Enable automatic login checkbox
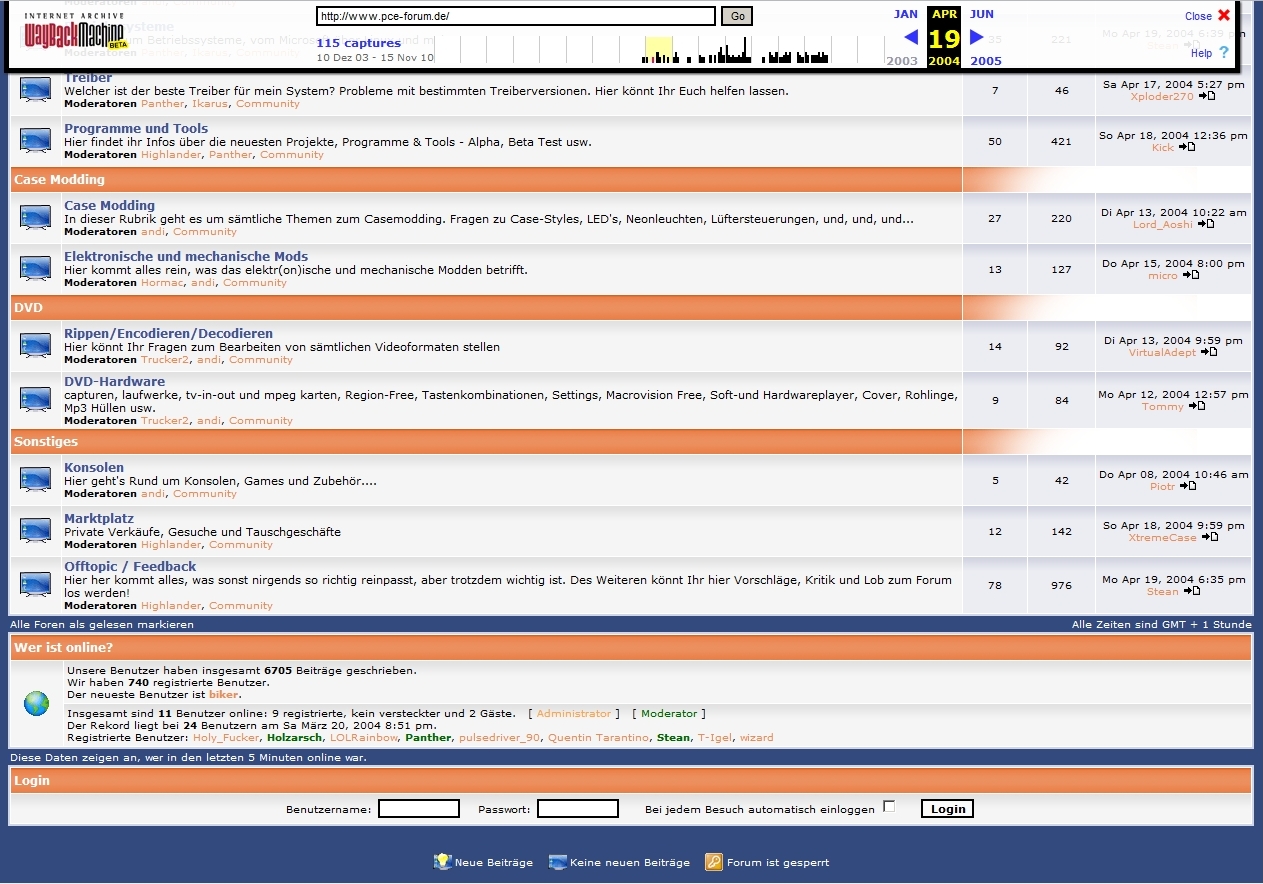Image resolution: width=1263 pixels, height=884 pixels. coord(889,807)
